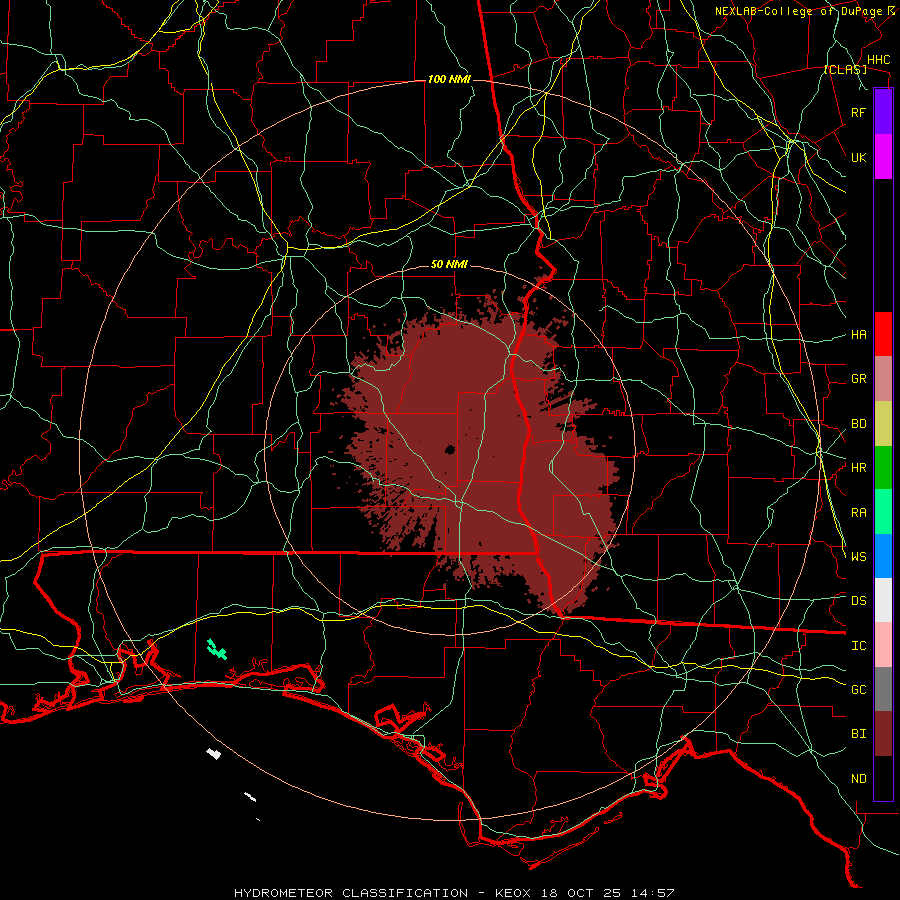Screen dimensions: 900x900
Task: Click the 50 NMI range ring label
Action: [x=449, y=265]
